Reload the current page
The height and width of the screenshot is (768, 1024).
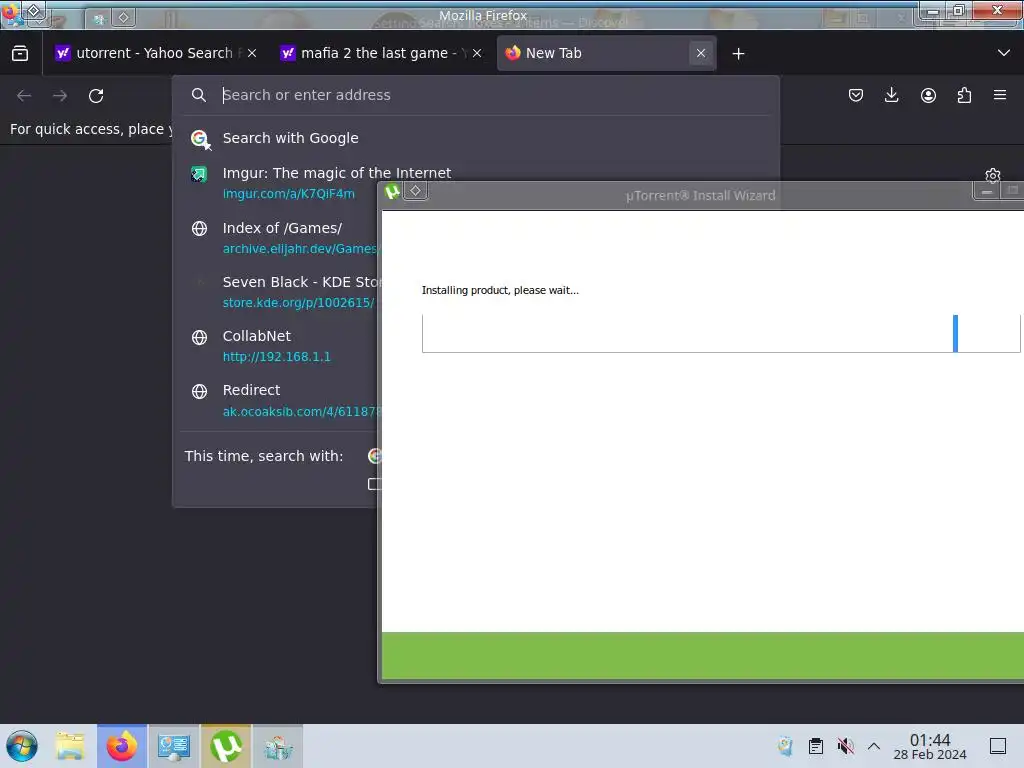(96, 96)
